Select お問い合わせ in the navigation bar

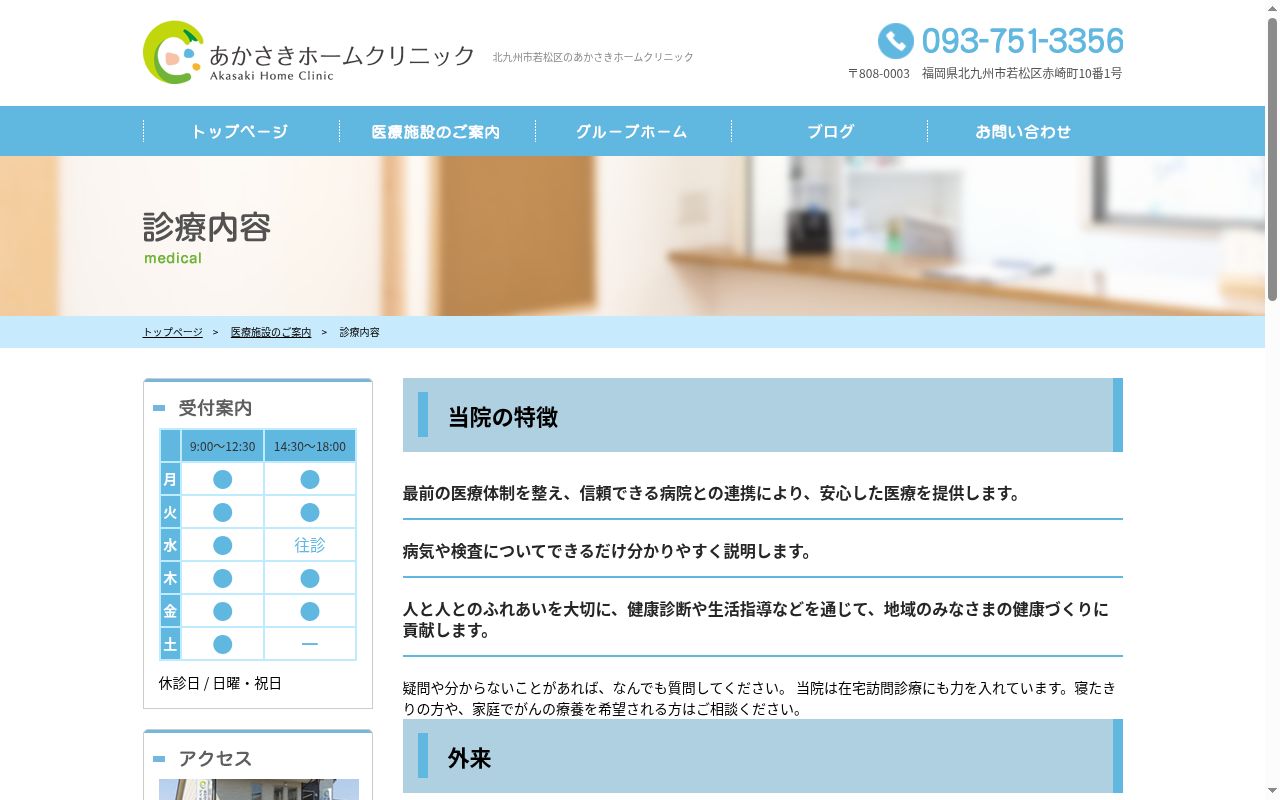pyautogui.click(x=1024, y=131)
